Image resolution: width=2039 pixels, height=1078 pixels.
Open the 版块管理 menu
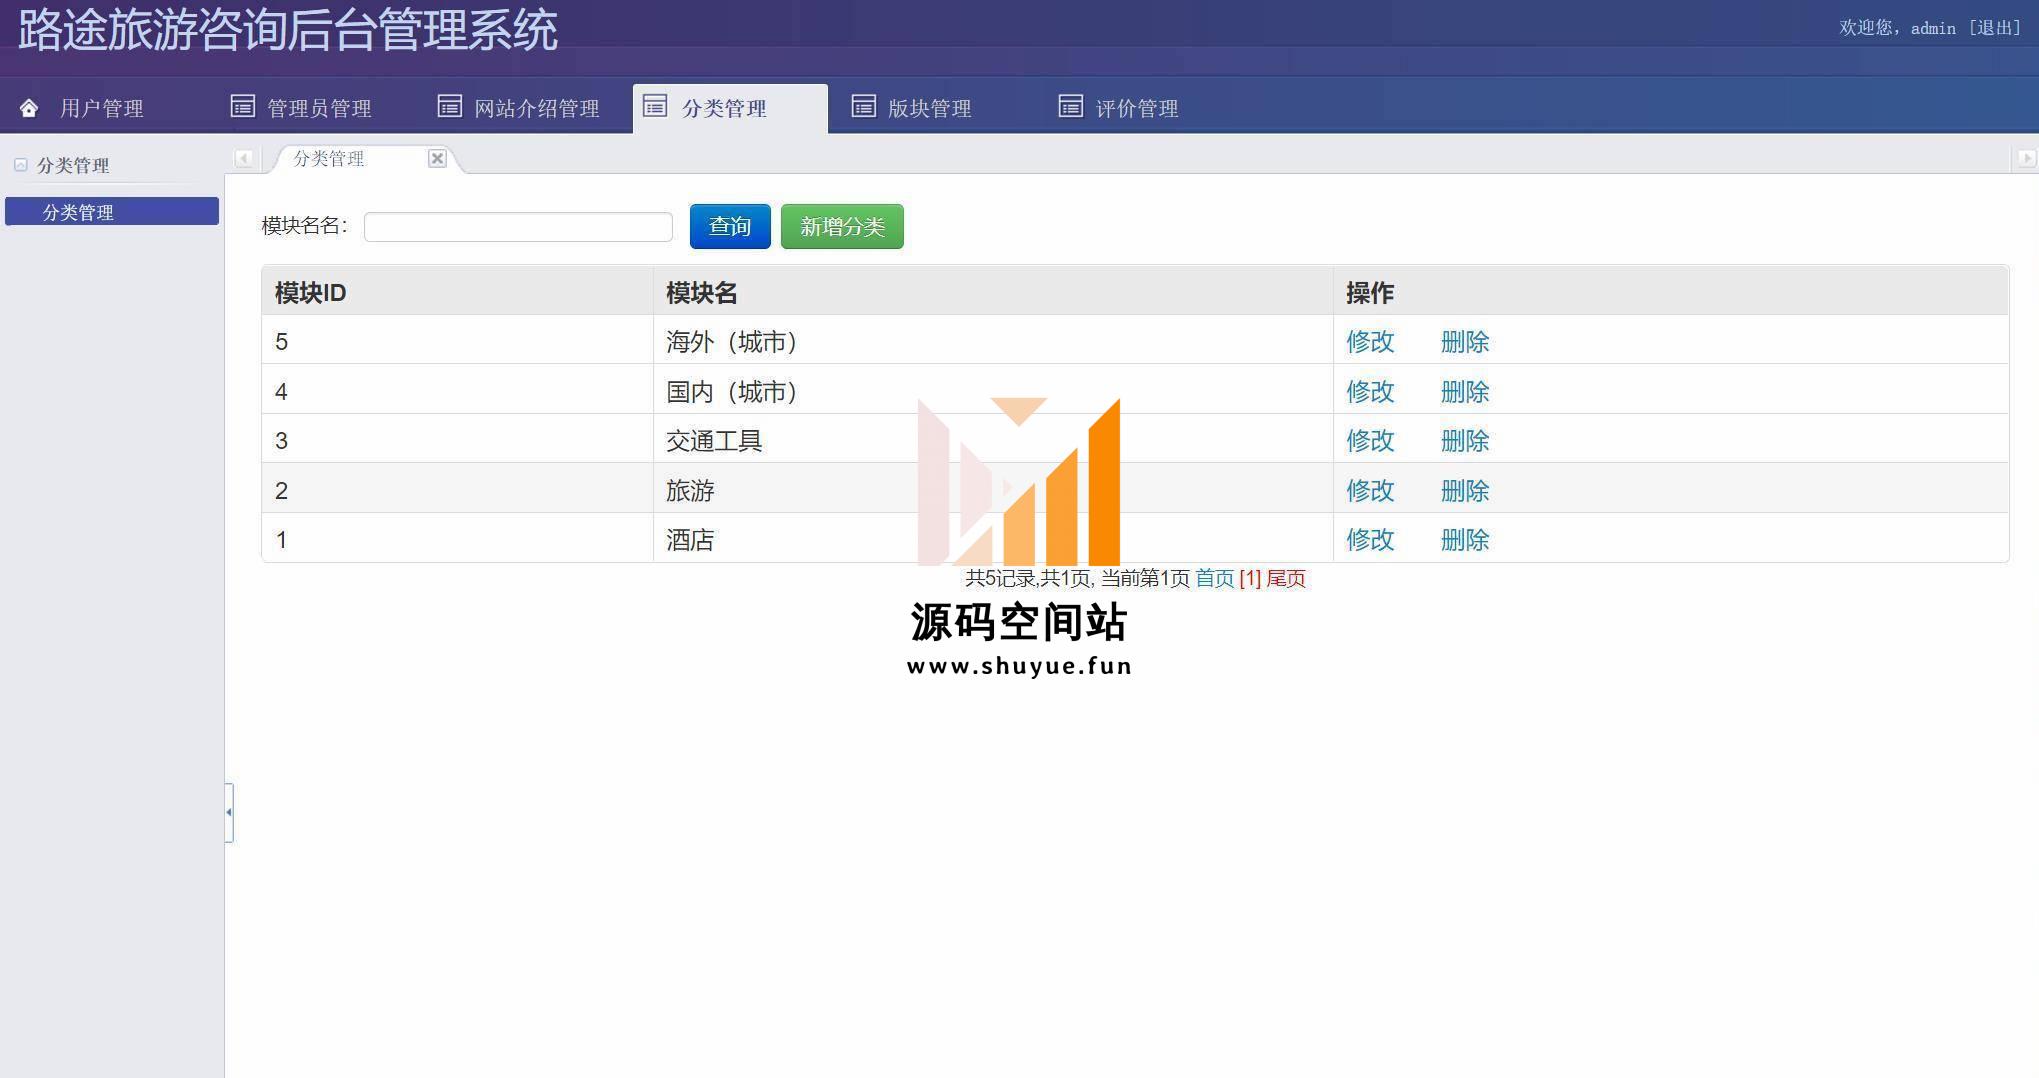(x=930, y=108)
